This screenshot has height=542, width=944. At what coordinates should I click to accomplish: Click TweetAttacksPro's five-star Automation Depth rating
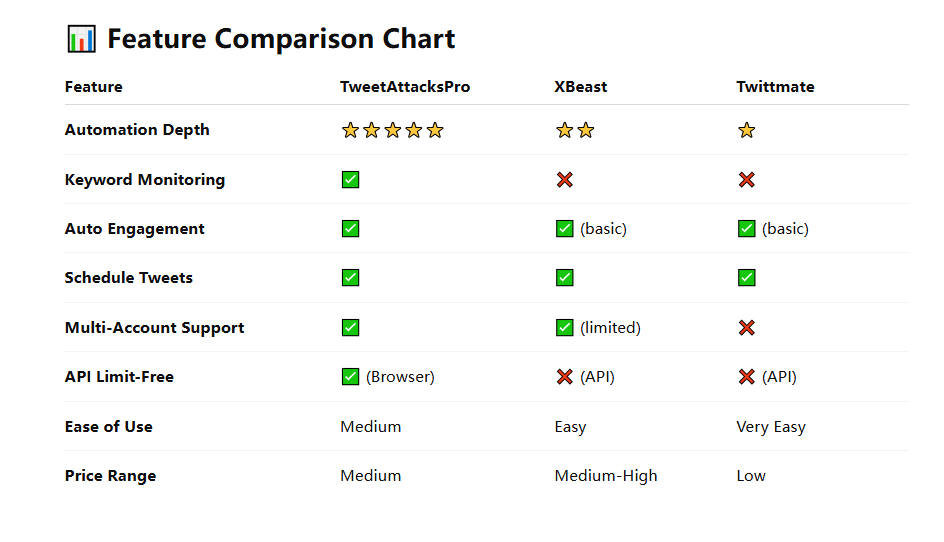(x=393, y=130)
